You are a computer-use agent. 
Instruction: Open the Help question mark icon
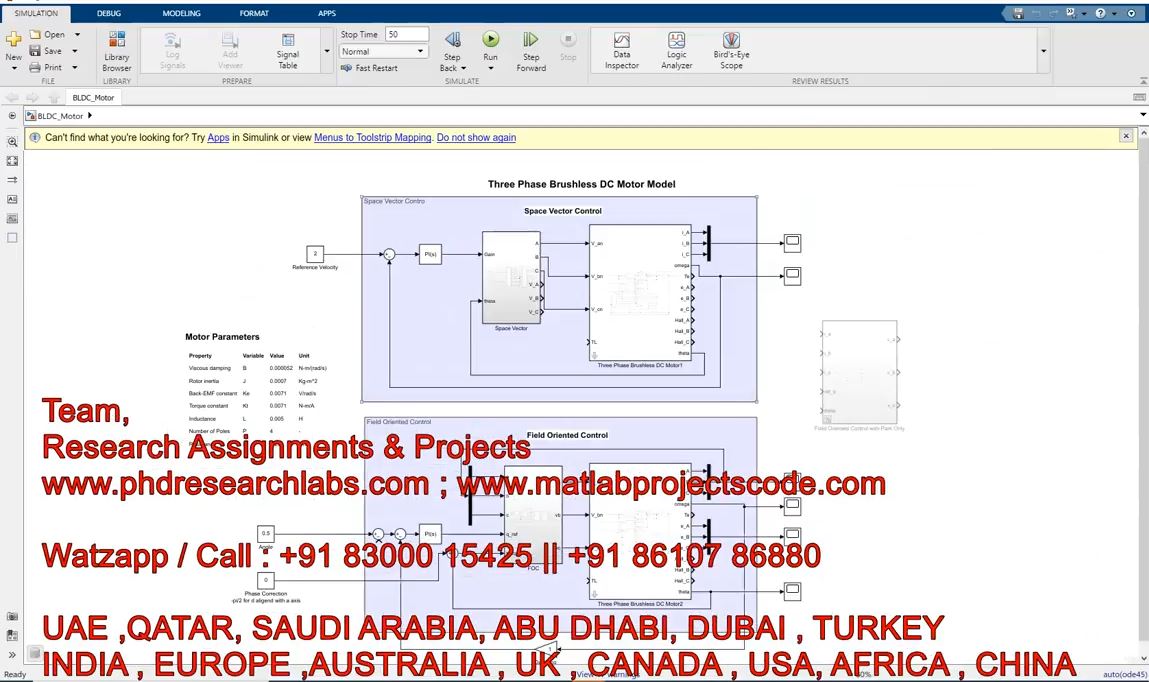1101,13
